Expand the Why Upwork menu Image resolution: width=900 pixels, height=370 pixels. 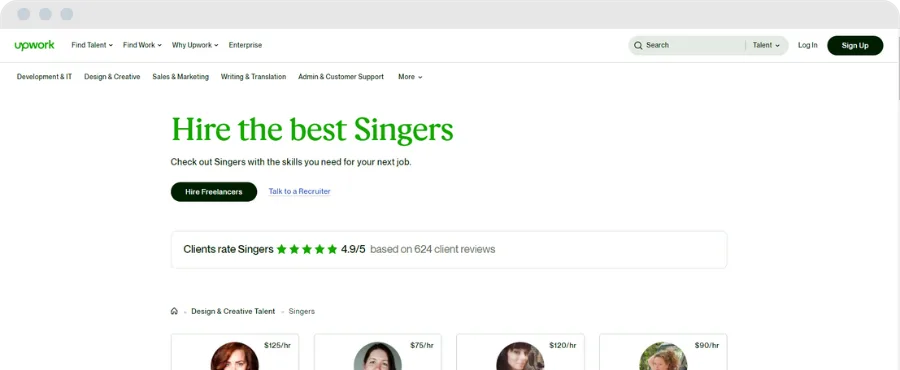point(195,45)
